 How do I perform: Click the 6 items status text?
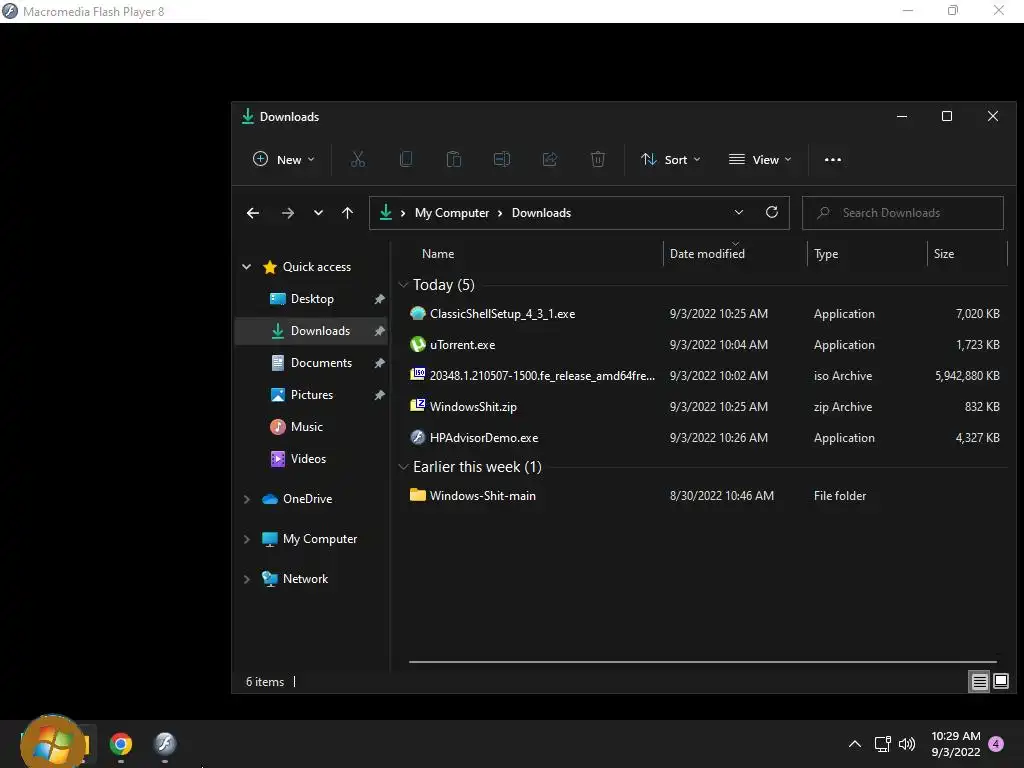264,682
